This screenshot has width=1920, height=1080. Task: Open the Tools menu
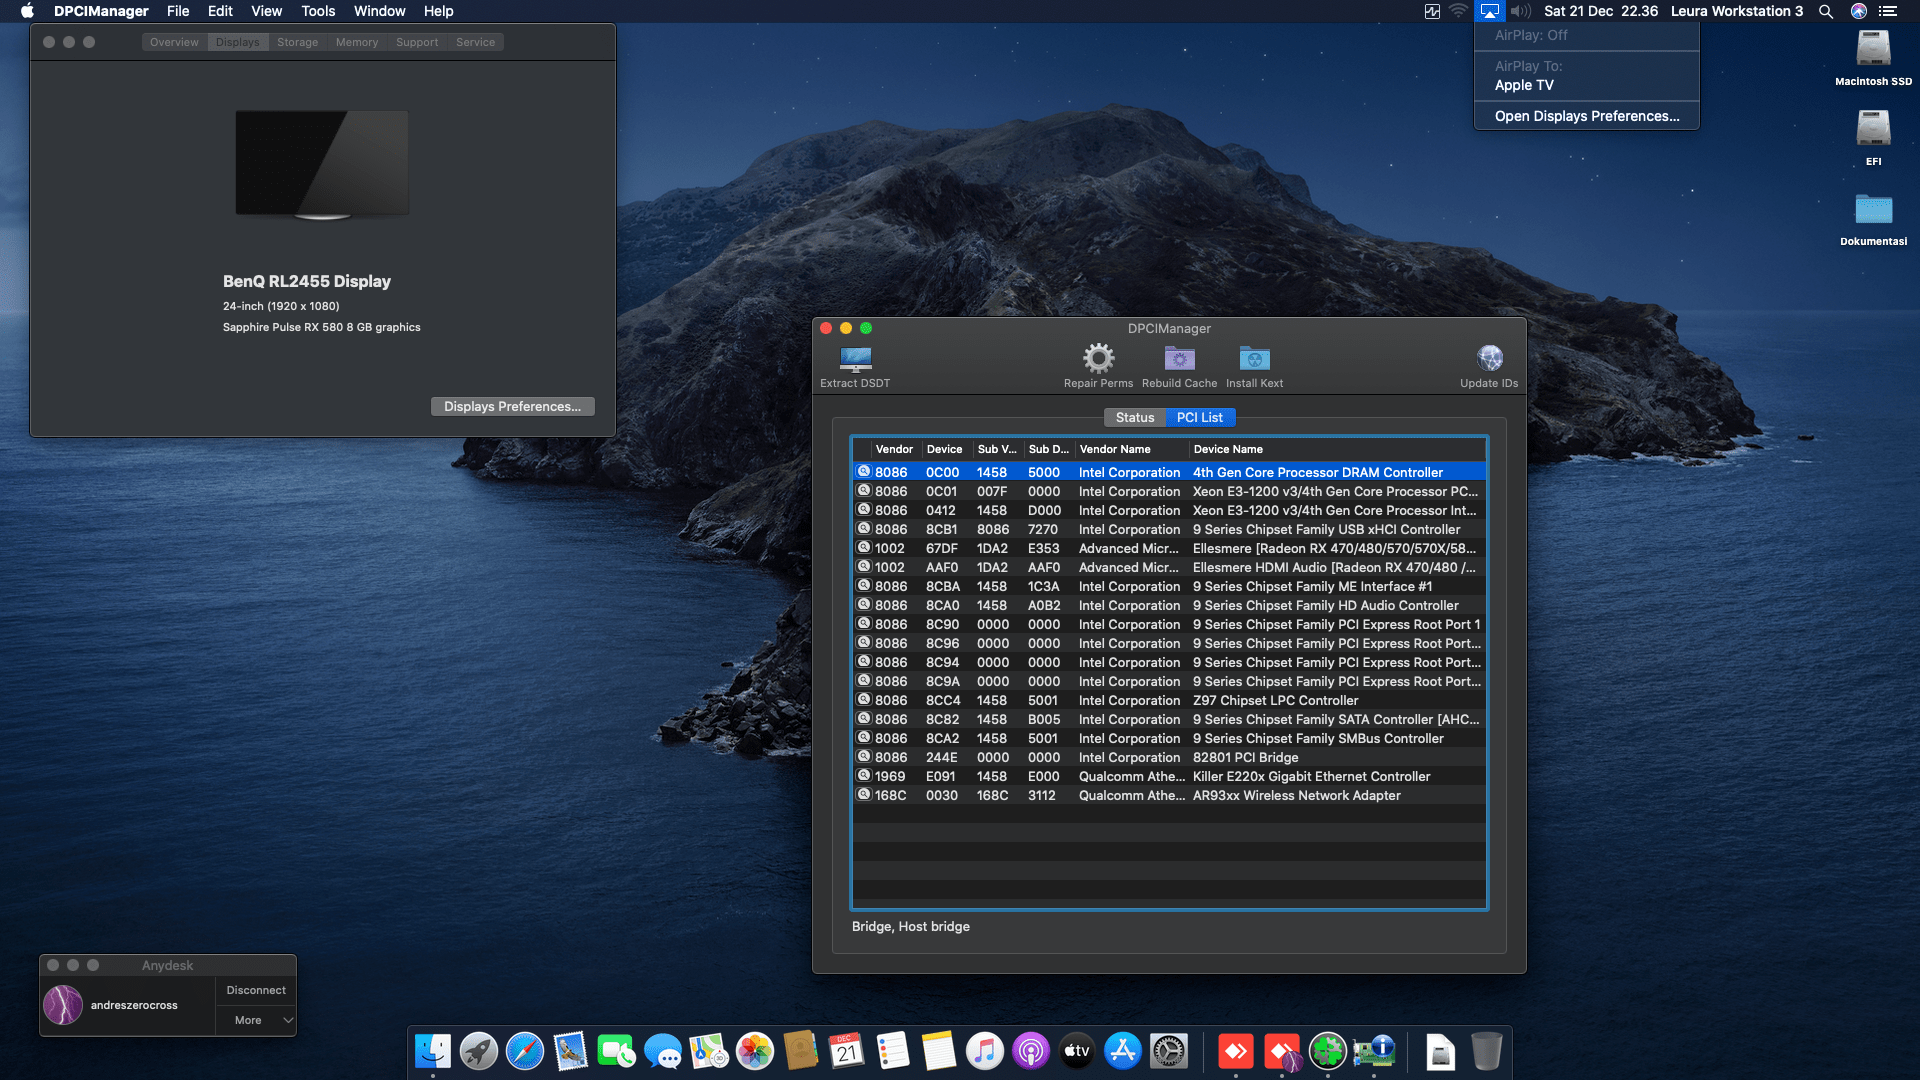(318, 11)
